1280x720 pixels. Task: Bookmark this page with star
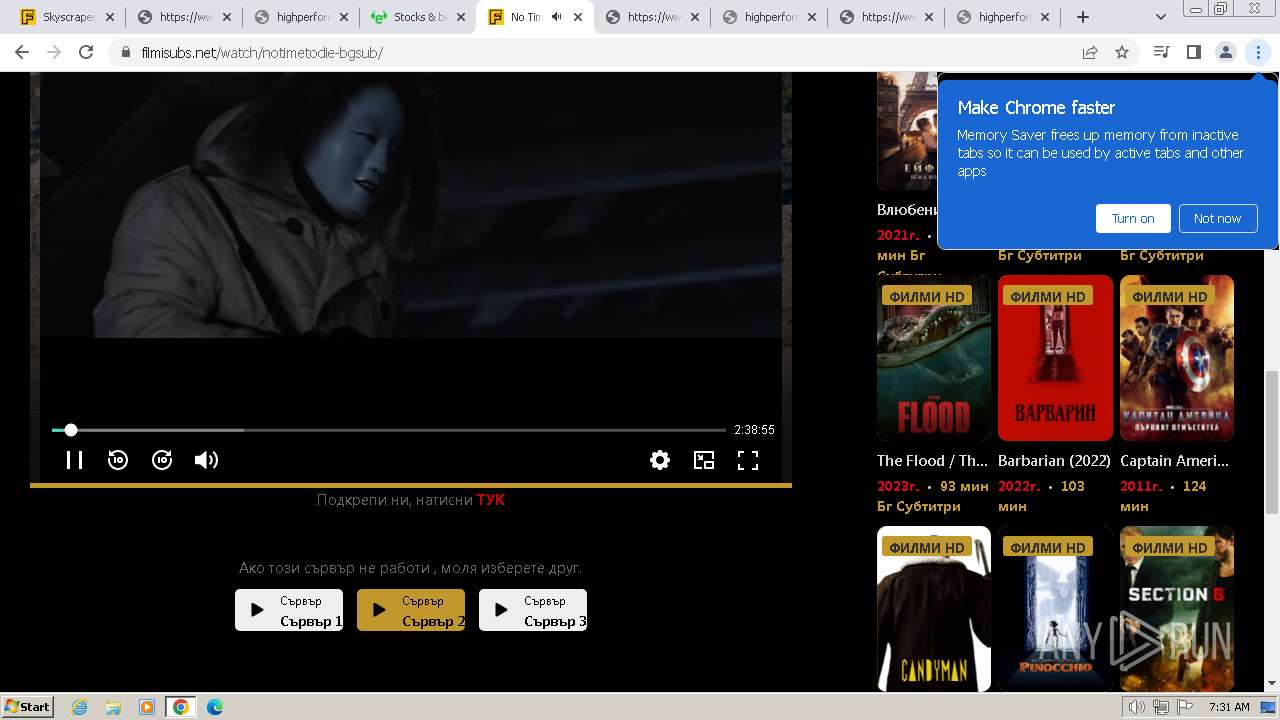click(x=1122, y=52)
